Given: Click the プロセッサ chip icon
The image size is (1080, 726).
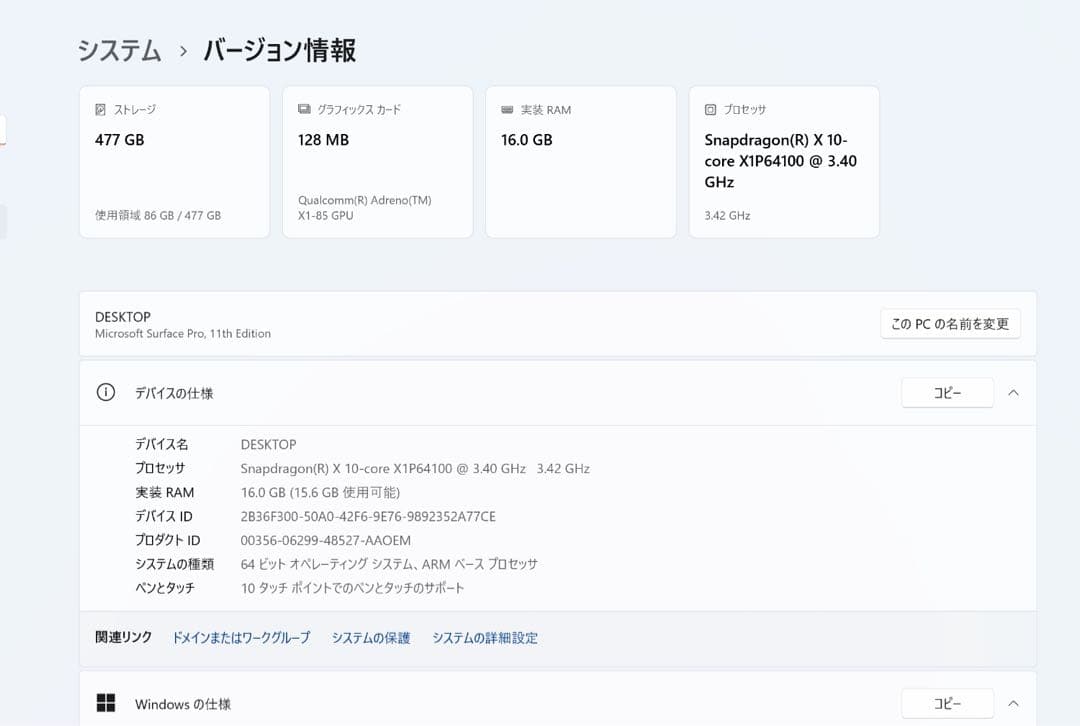Looking at the screenshot, I should (711, 108).
